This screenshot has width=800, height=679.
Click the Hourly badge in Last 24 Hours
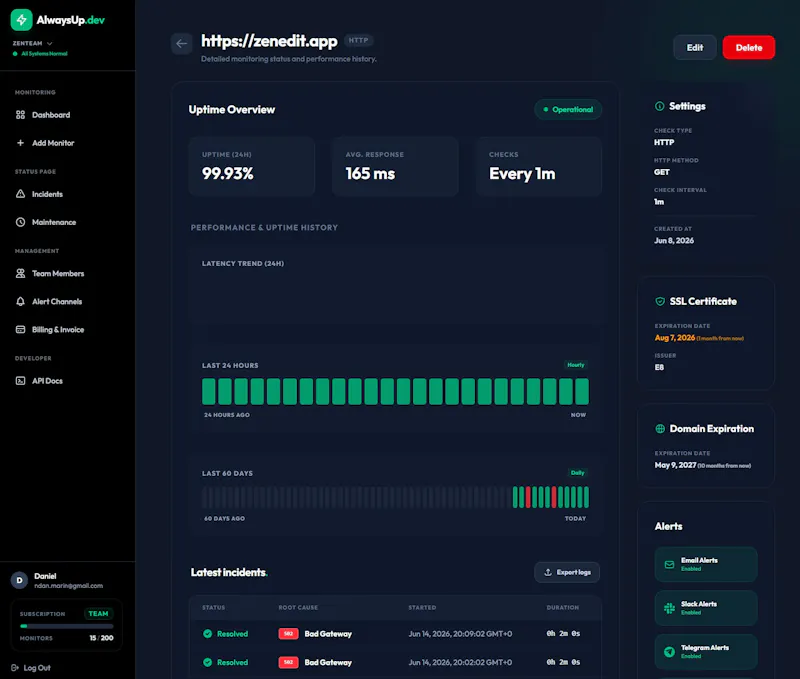[x=576, y=365]
